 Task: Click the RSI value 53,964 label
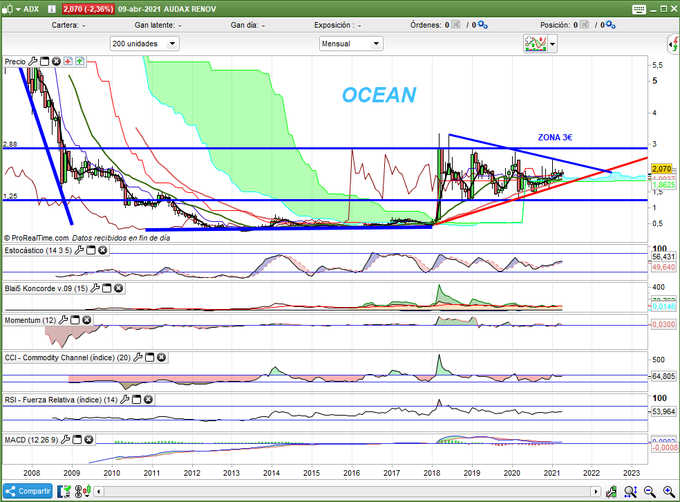point(664,411)
